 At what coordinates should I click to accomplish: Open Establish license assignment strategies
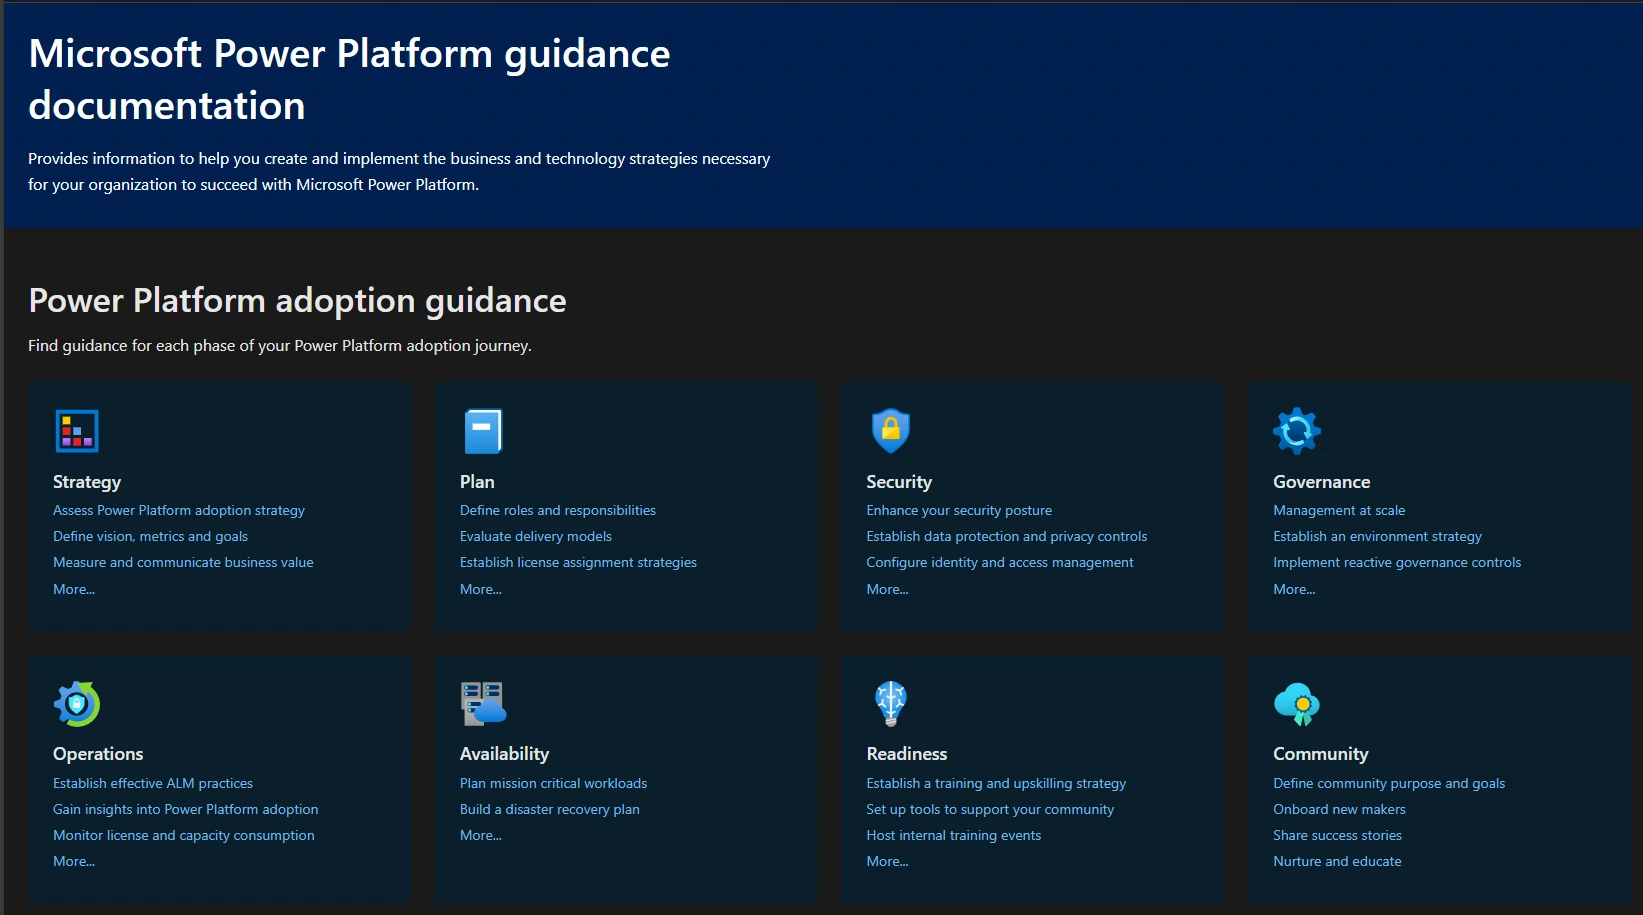click(x=577, y=562)
